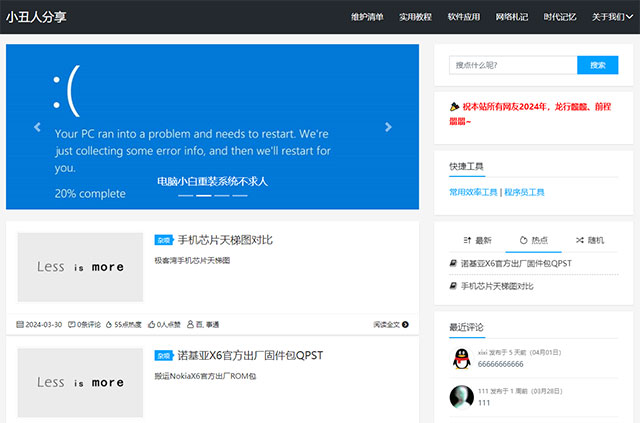Click the arrow icon beside 阅读全文
The image size is (640, 423).
(x=405, y=325)
